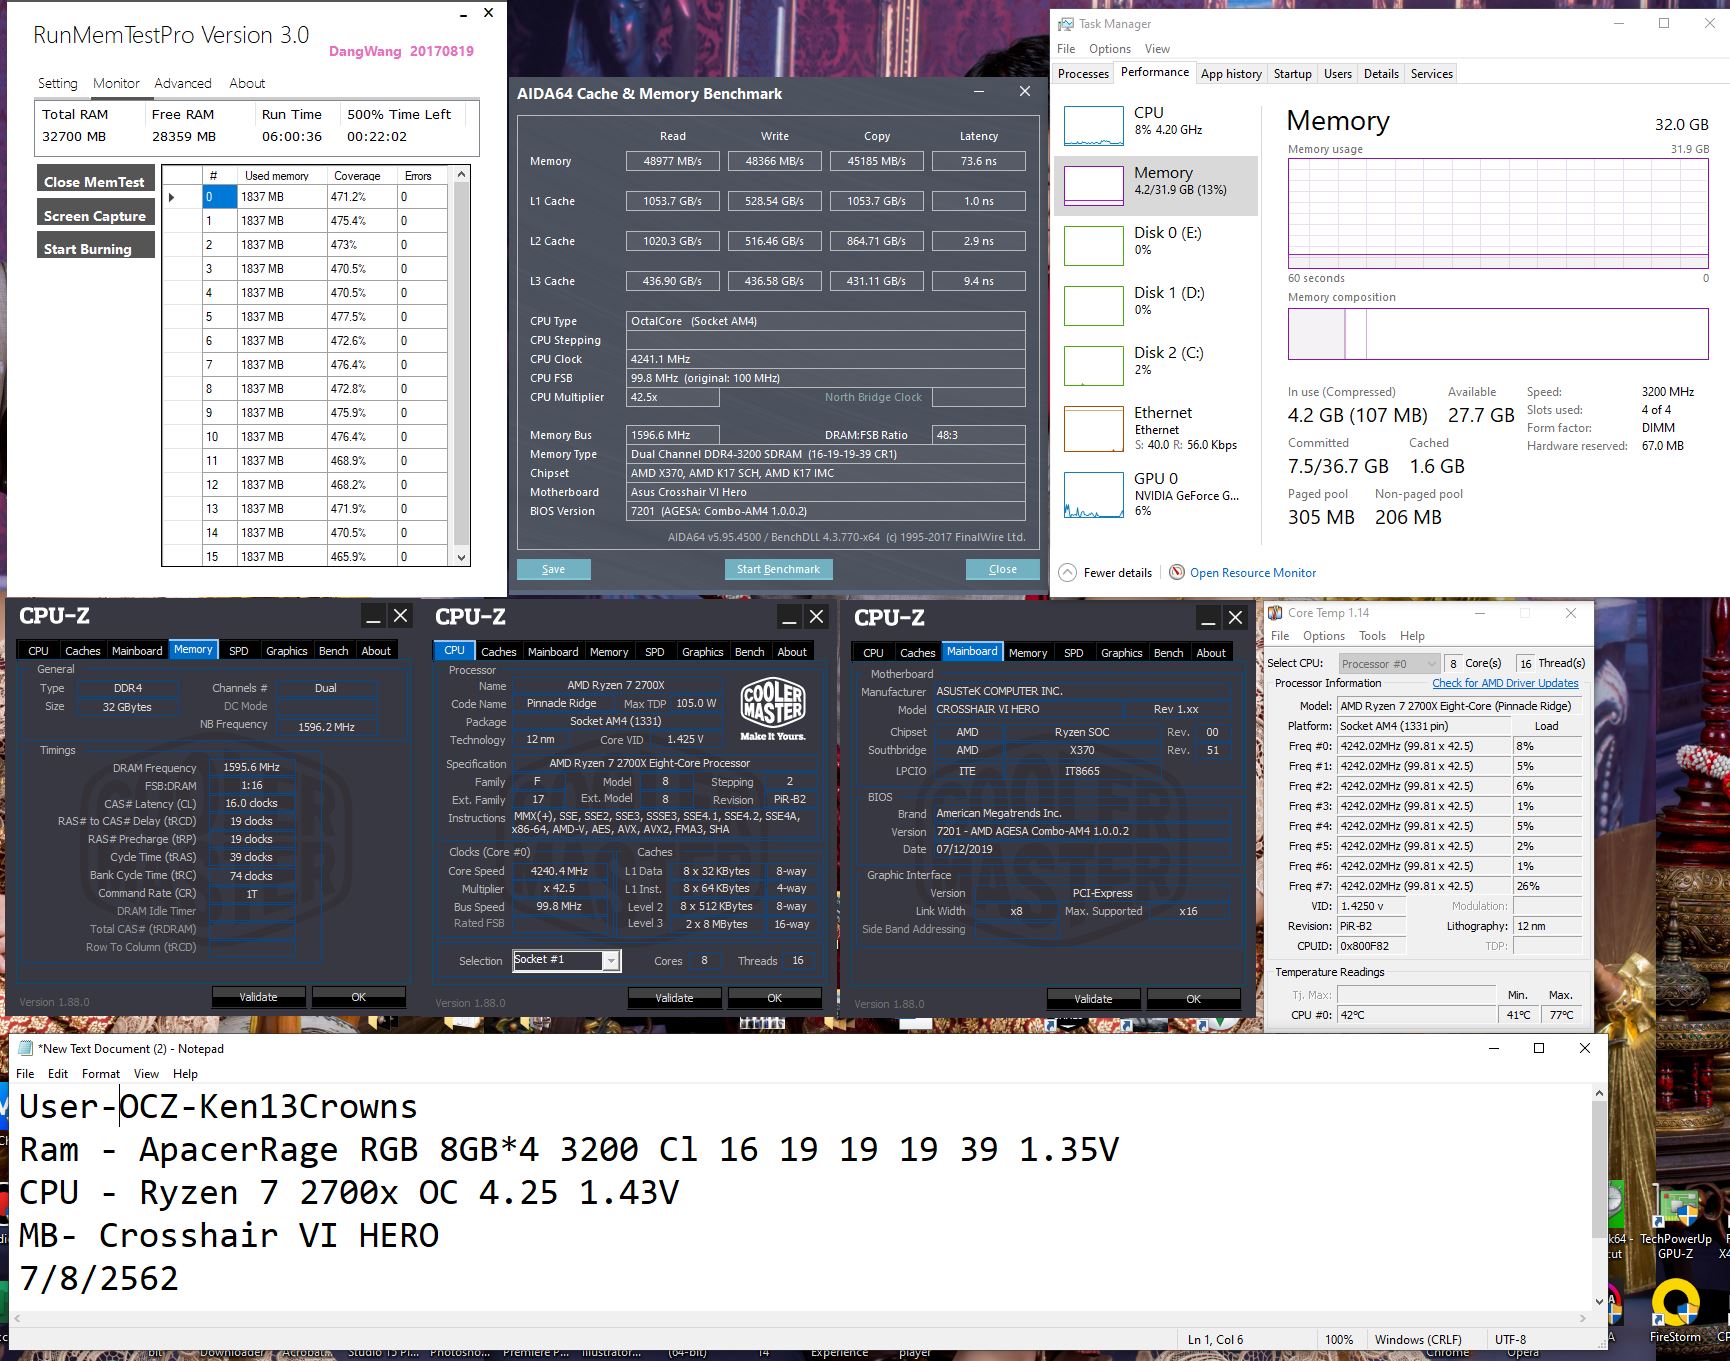Click Check for AMD Driver Updates link

point(1505,683)
